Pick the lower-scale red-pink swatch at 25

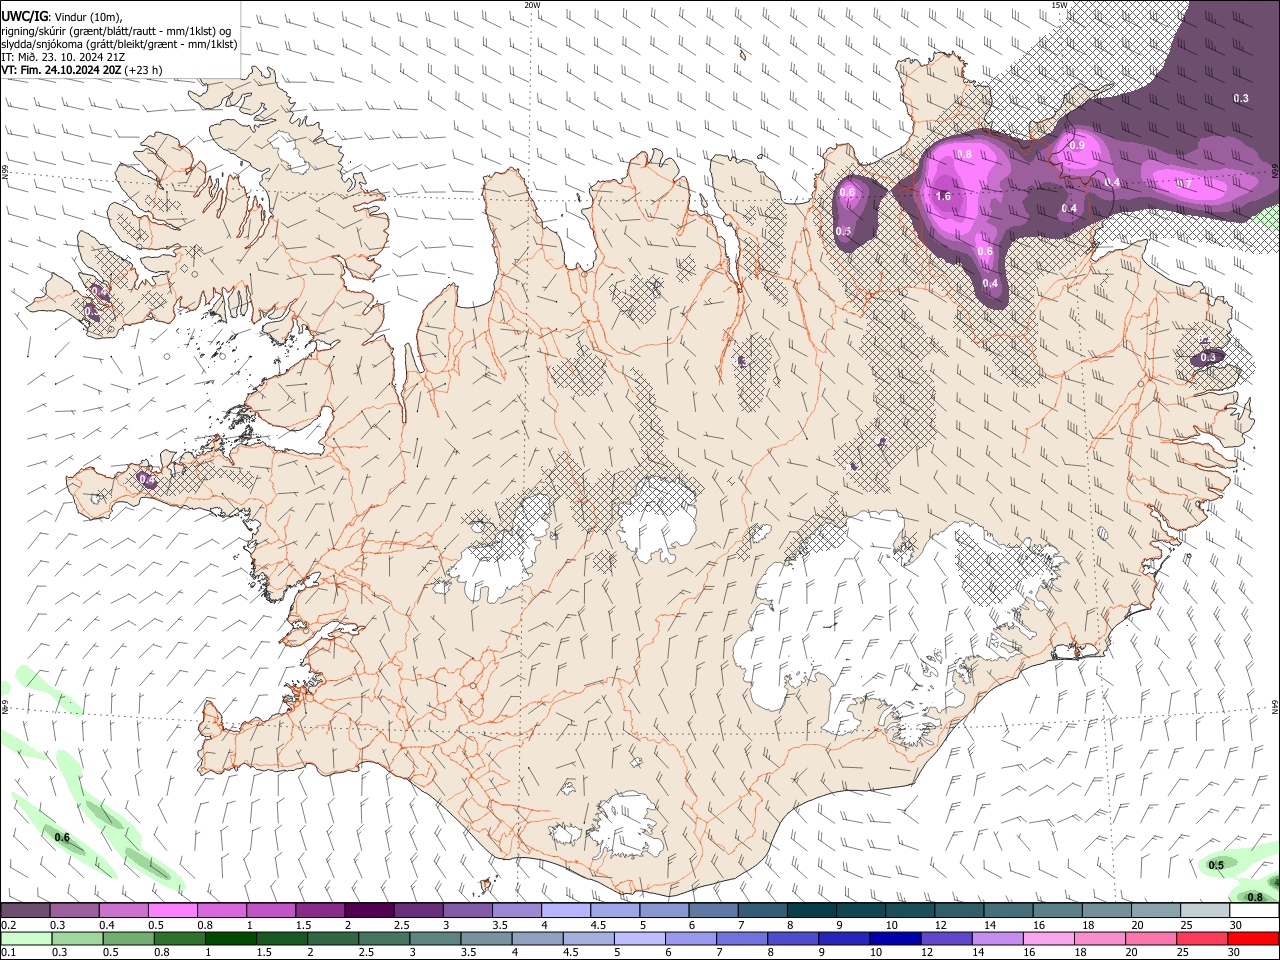pos(1201,939)
